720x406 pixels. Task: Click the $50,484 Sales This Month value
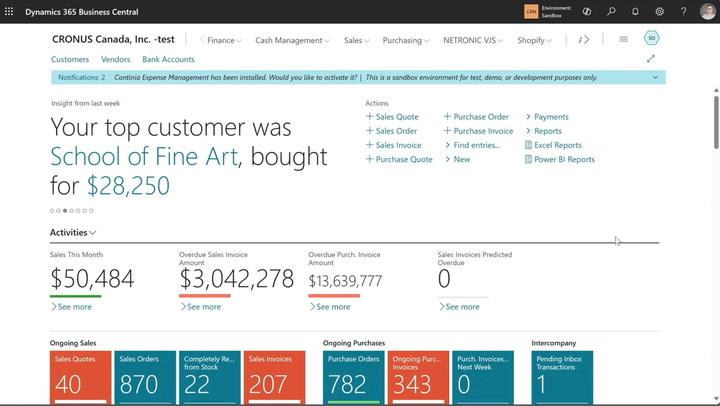92,278
